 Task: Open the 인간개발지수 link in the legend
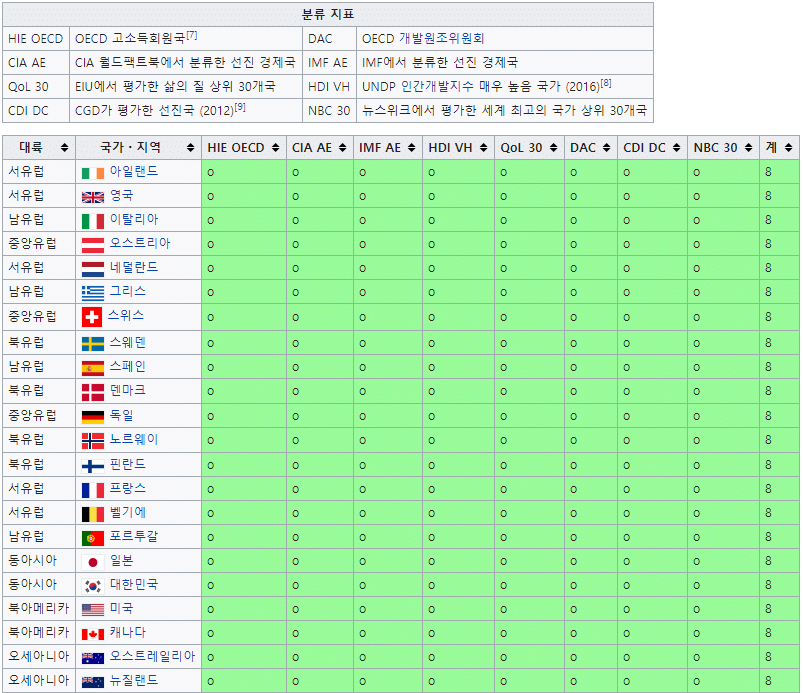(437, 87)
